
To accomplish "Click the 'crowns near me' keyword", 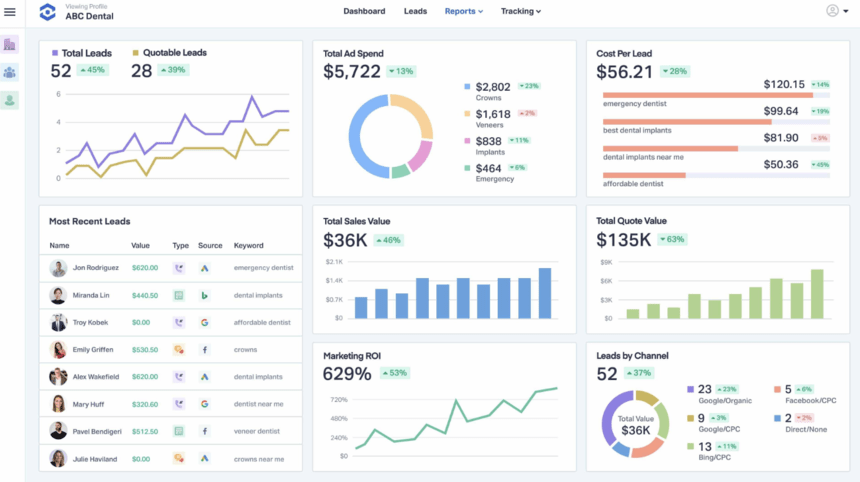I will 259,459.
